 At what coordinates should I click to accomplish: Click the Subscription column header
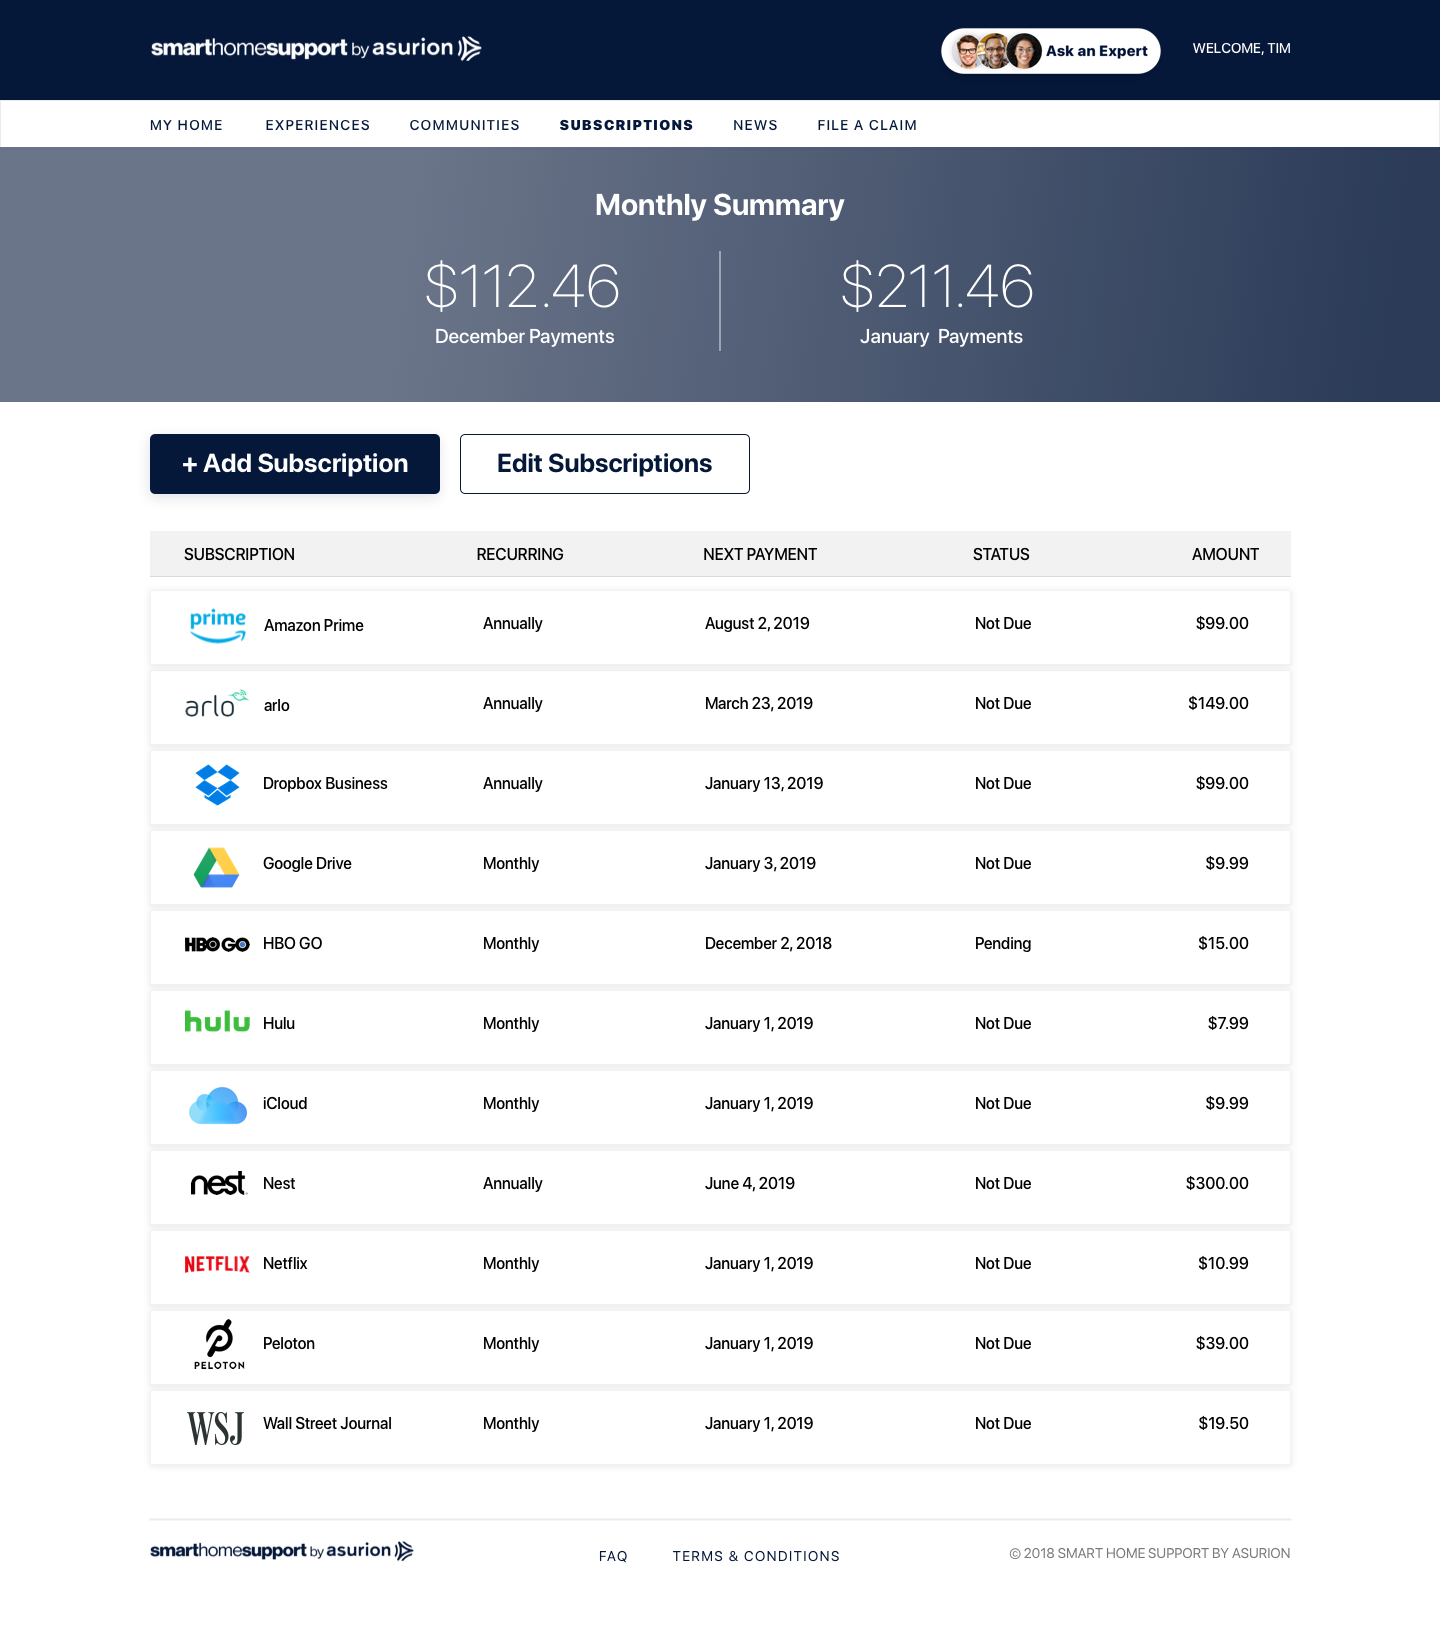pos(239,554)
